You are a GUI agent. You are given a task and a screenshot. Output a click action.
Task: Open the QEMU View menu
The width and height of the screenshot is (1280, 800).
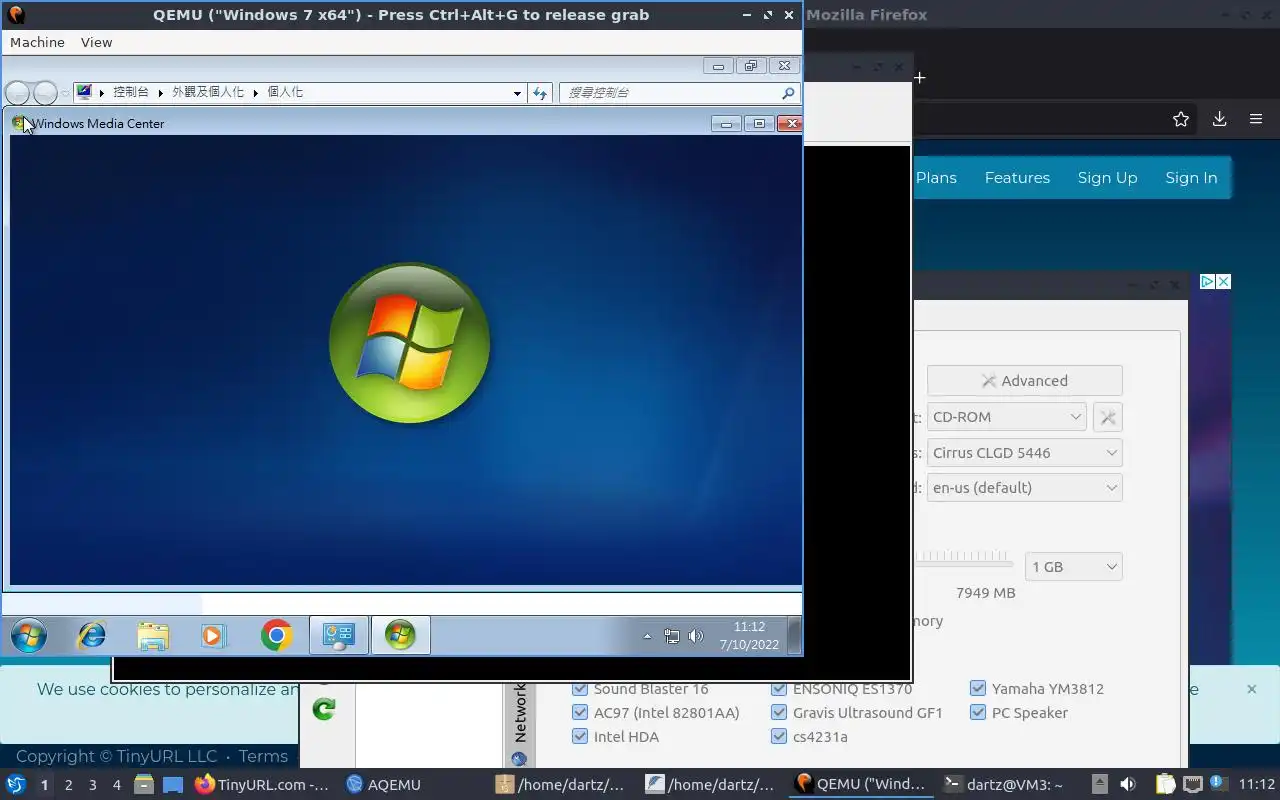[x=96, y=42]
